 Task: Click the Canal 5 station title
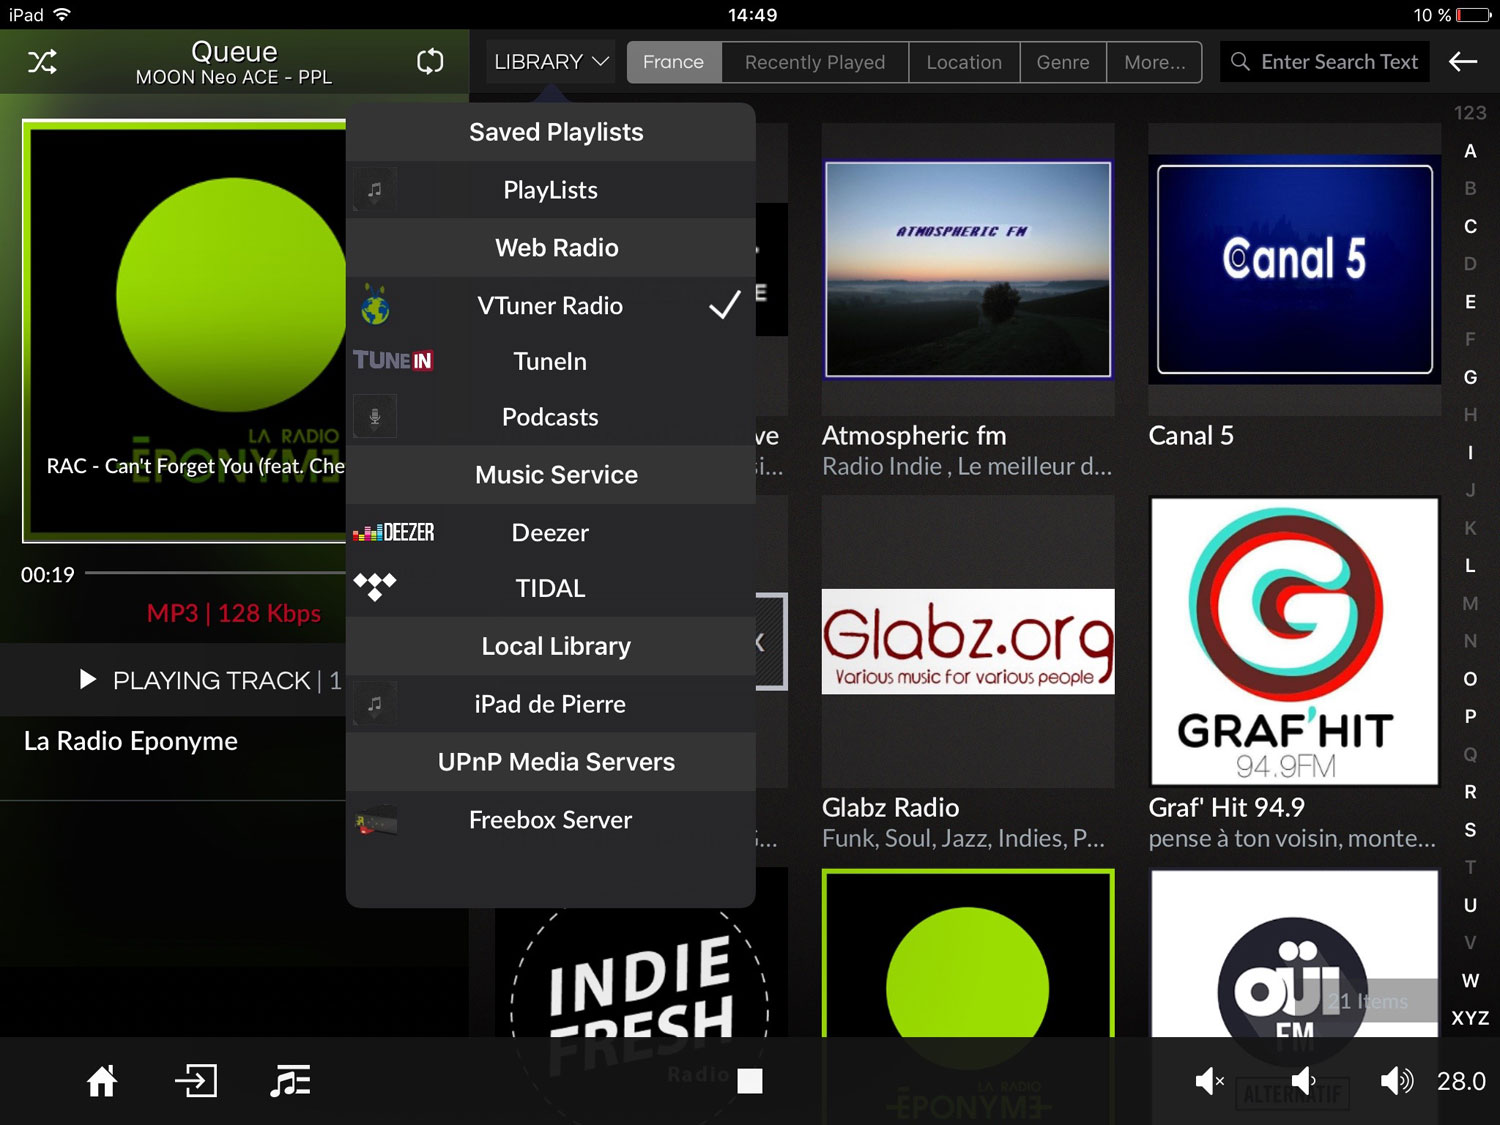pos(1191,436)
